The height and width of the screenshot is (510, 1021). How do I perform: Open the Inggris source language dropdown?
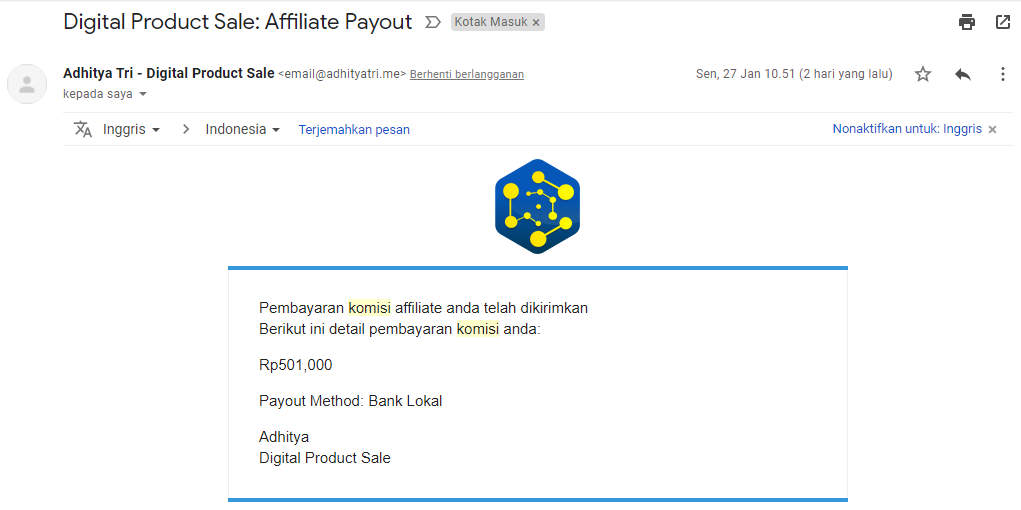[x=131, y=129]
